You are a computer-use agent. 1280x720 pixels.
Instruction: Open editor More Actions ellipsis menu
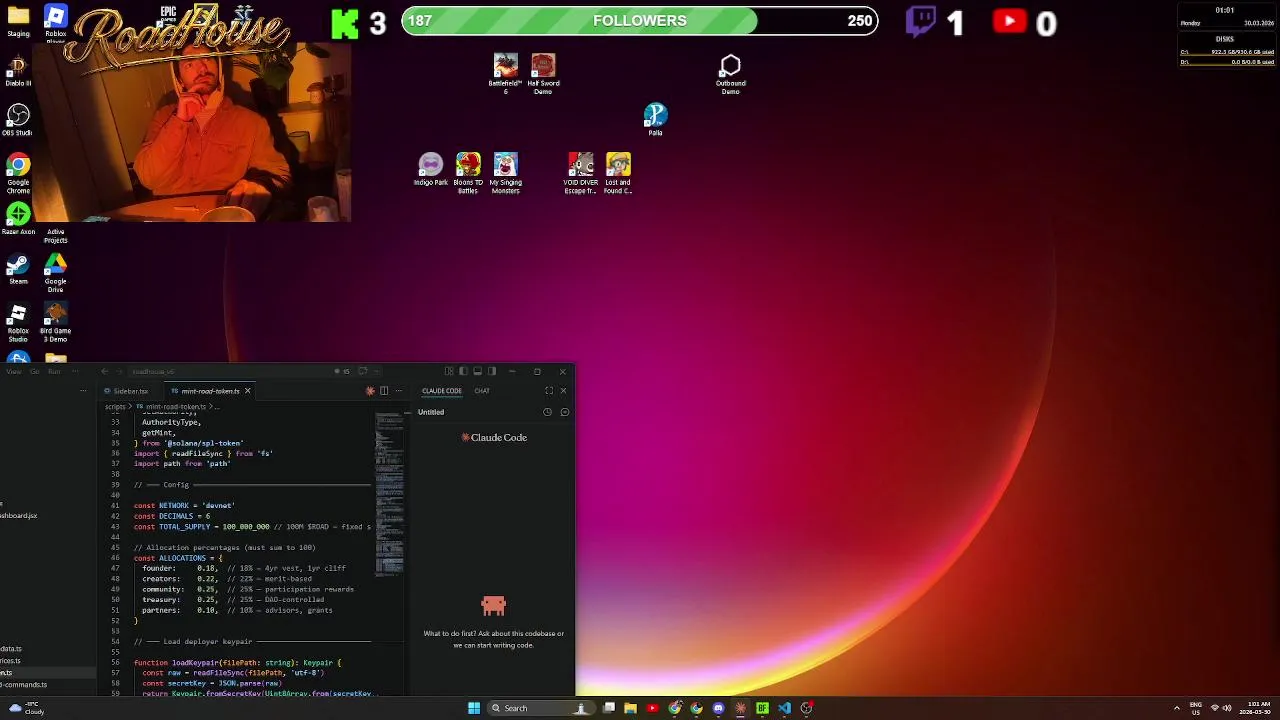click(x=399, y=391)
